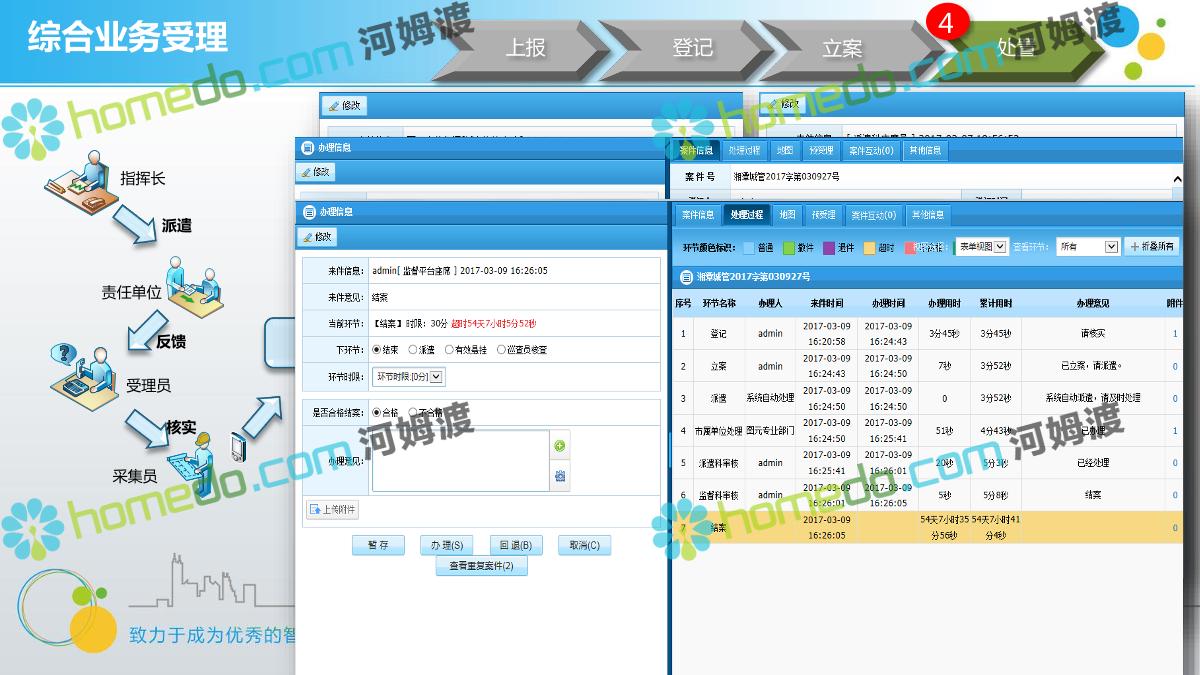Select the 不合格 radio button

point(413,412)
